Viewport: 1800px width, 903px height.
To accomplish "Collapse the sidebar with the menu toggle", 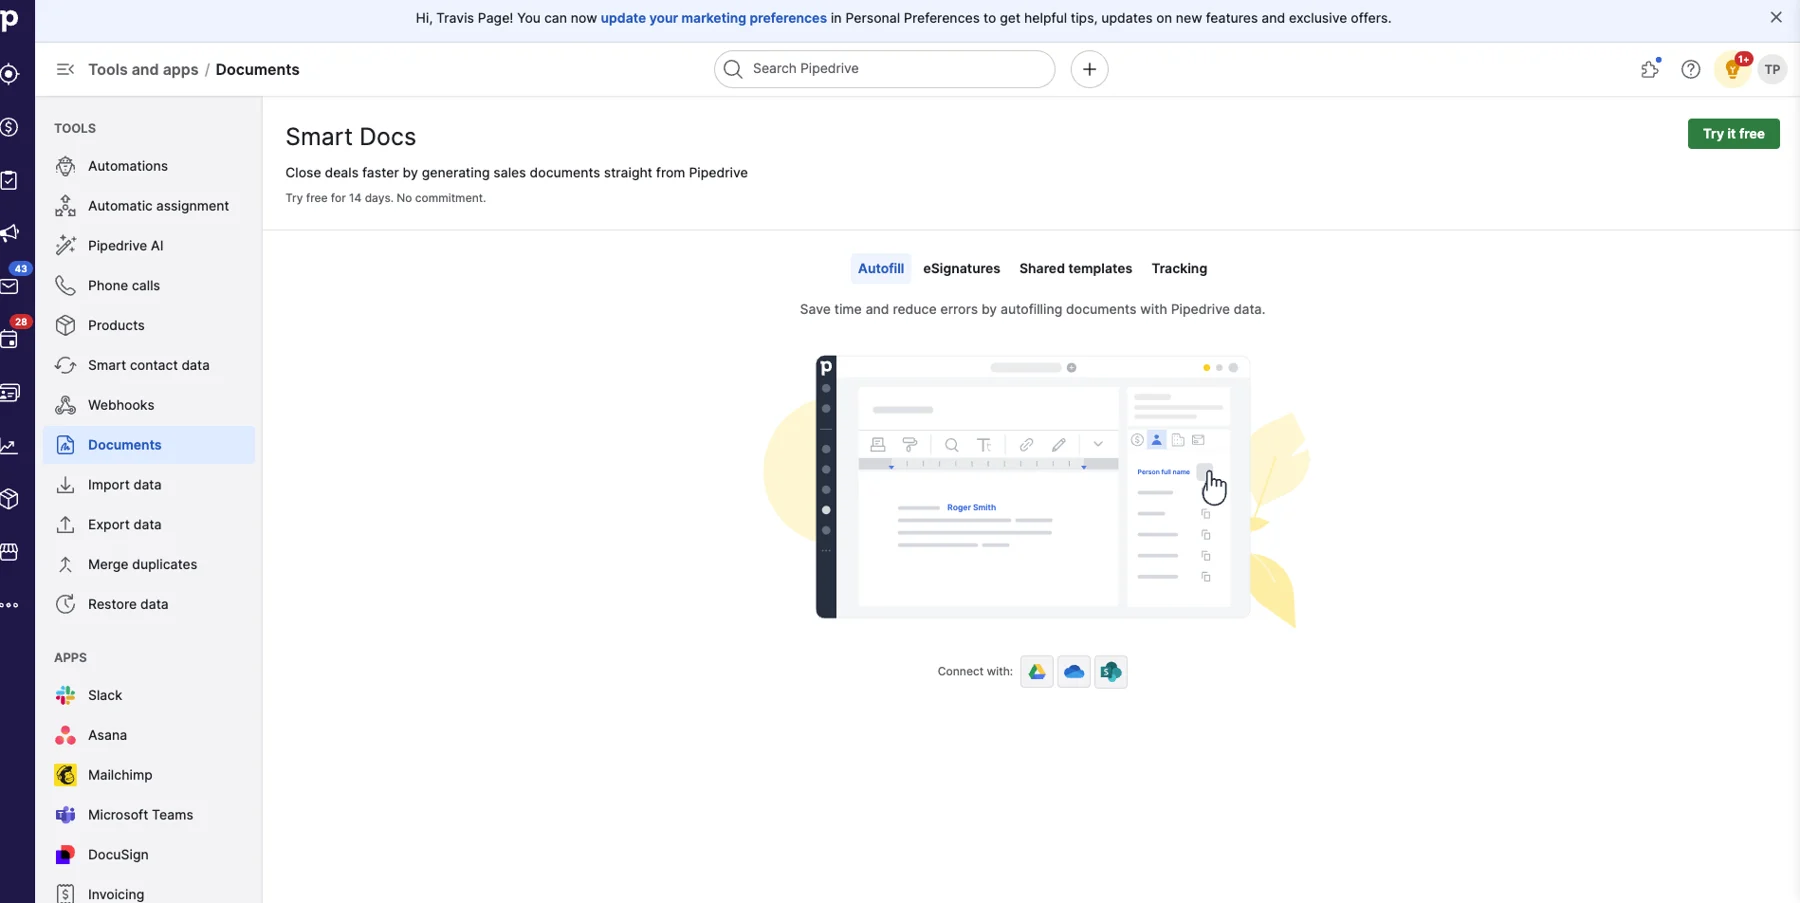I will pos(65,69).
